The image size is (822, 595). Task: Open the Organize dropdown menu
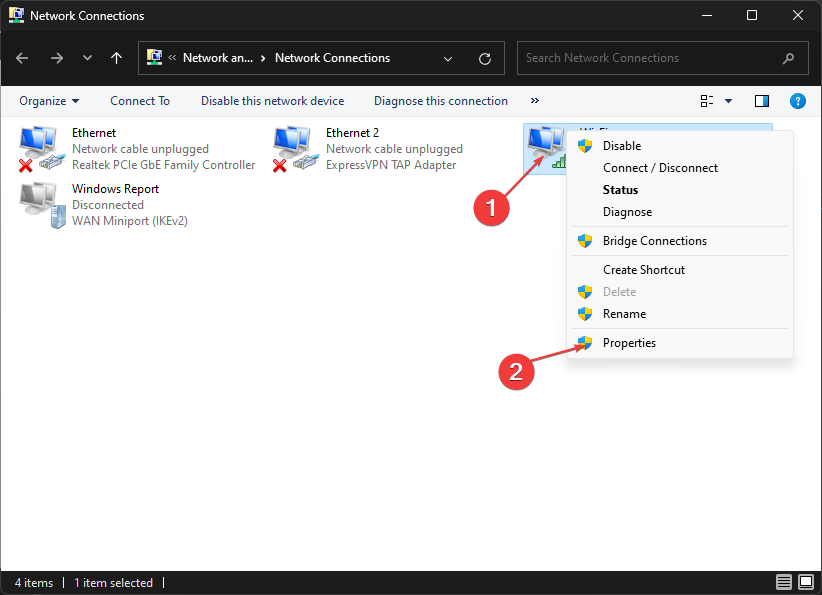(49, 101)
